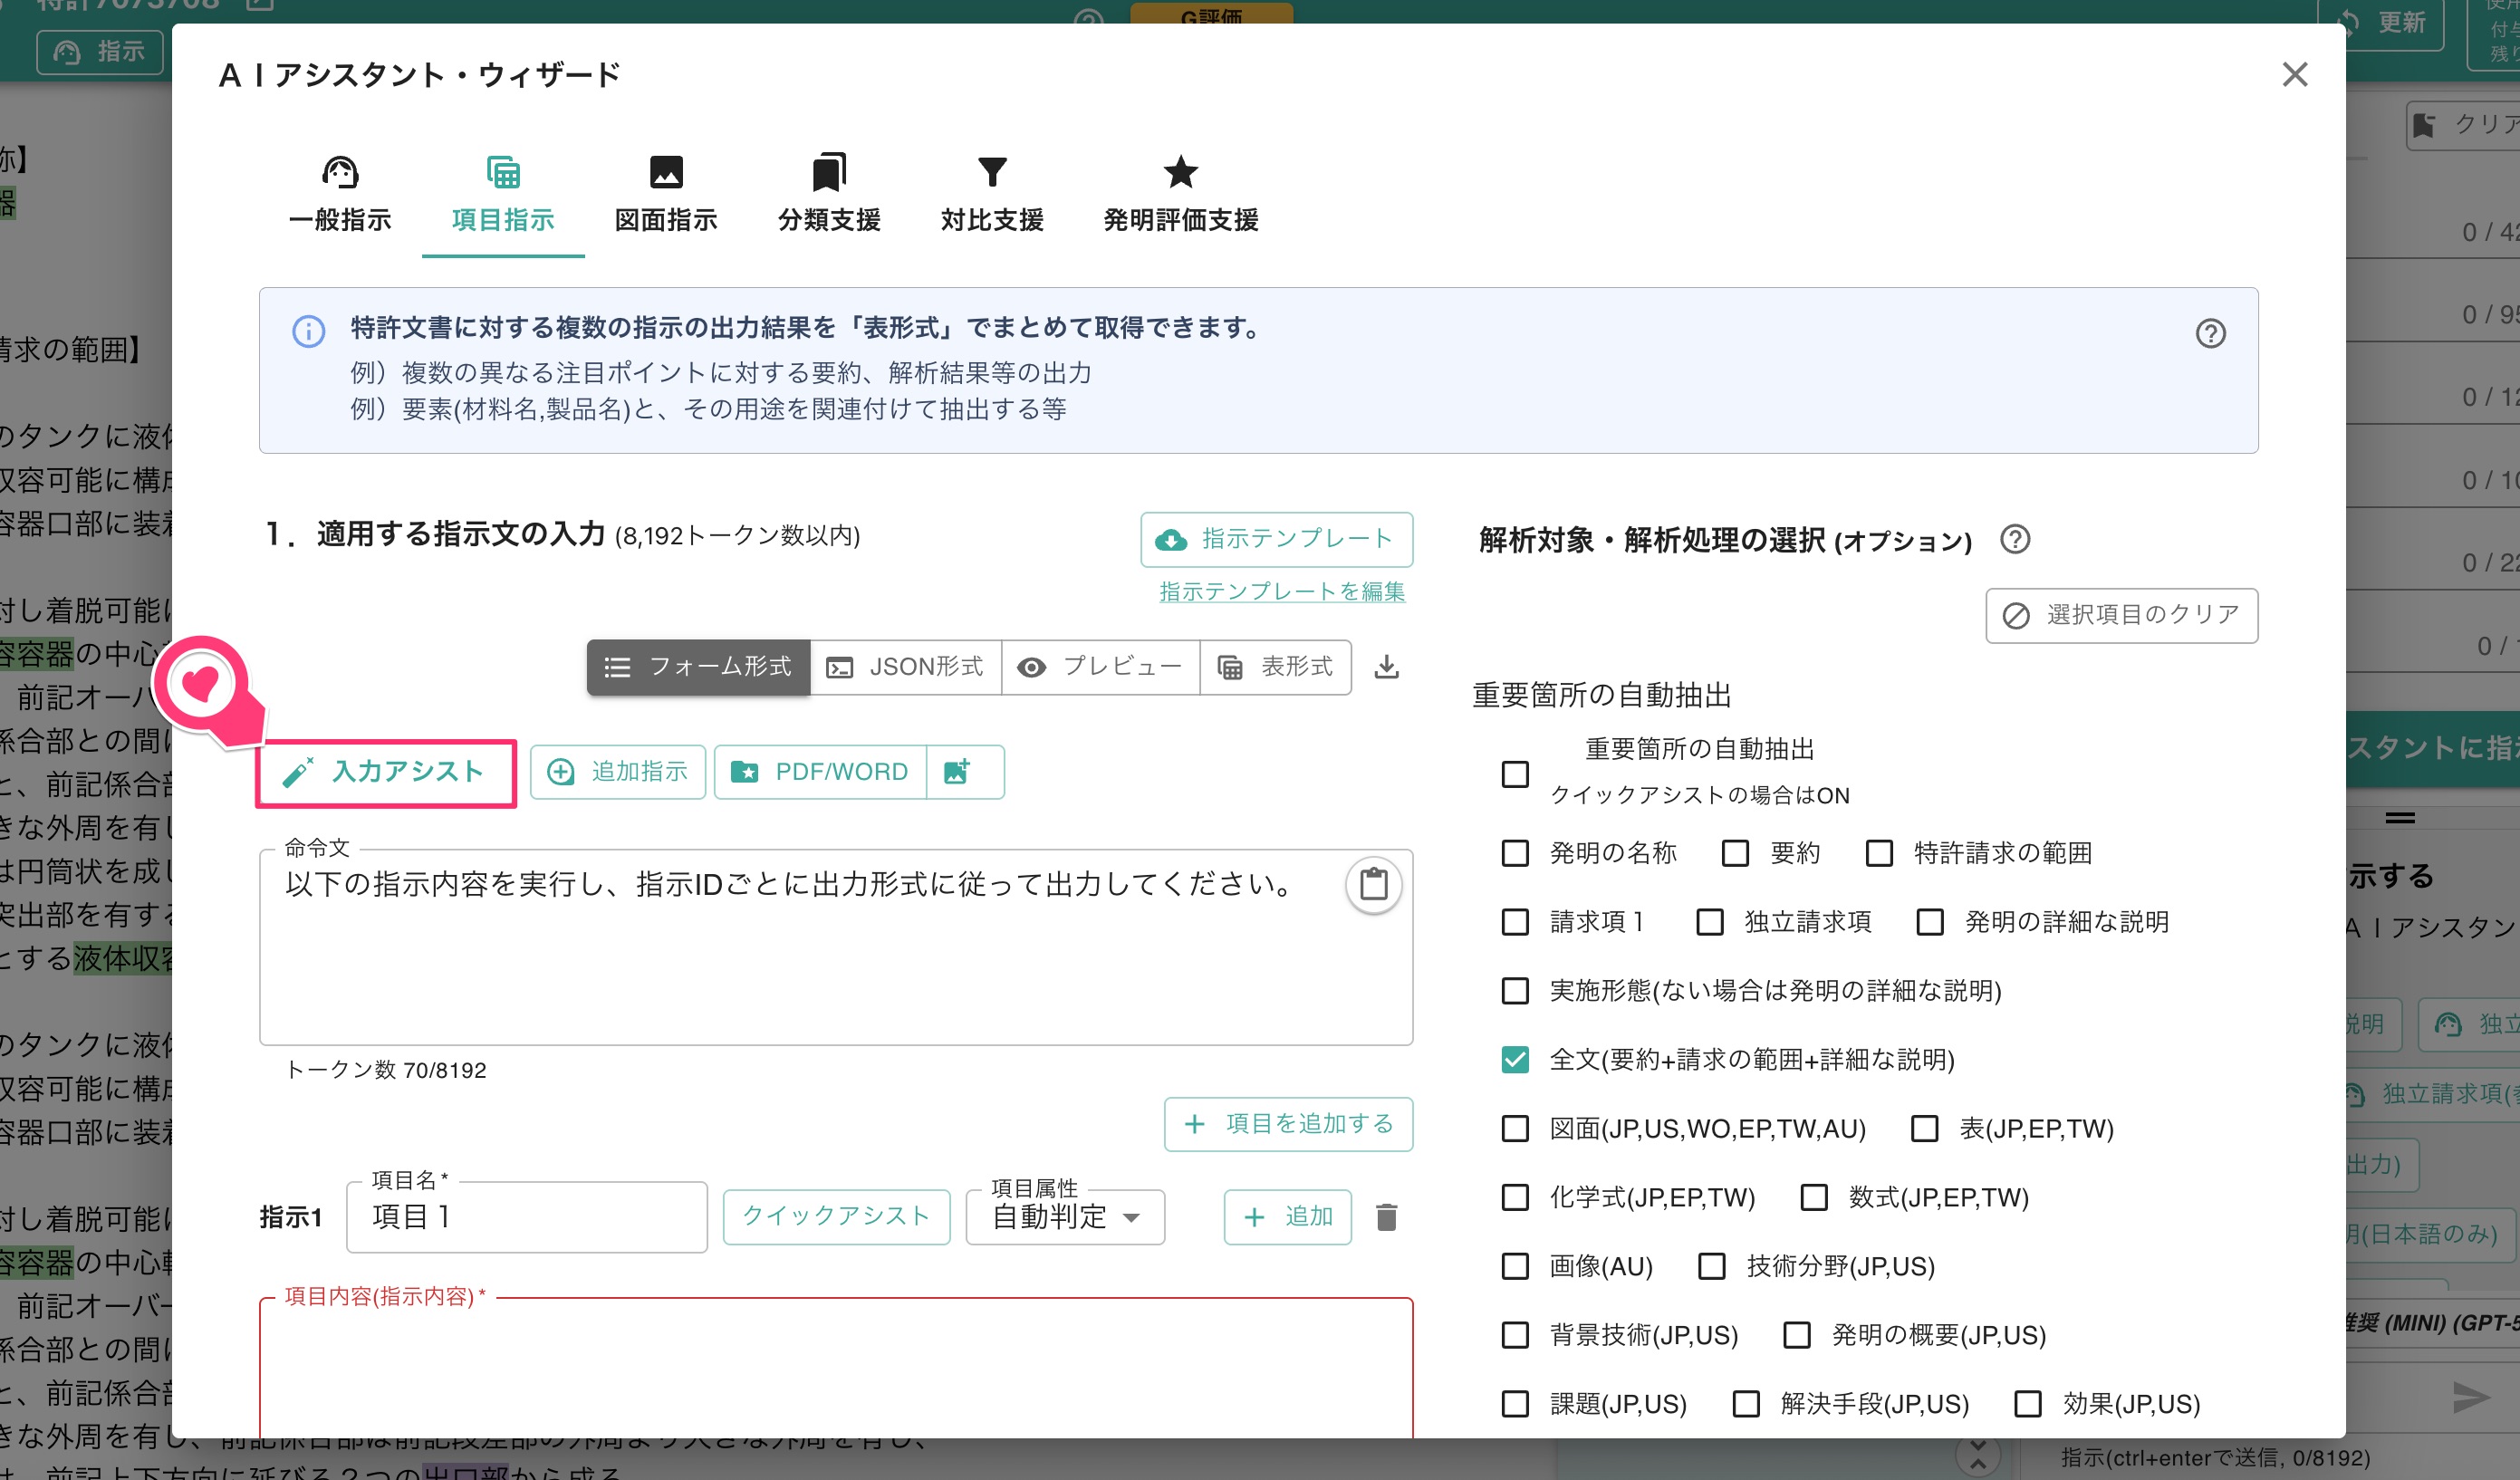The width and height of the screenshot is (2520, 1480).
Task: Check the 化学式(JP,EP,TW) checkbox
Action: (1515, 1198)
